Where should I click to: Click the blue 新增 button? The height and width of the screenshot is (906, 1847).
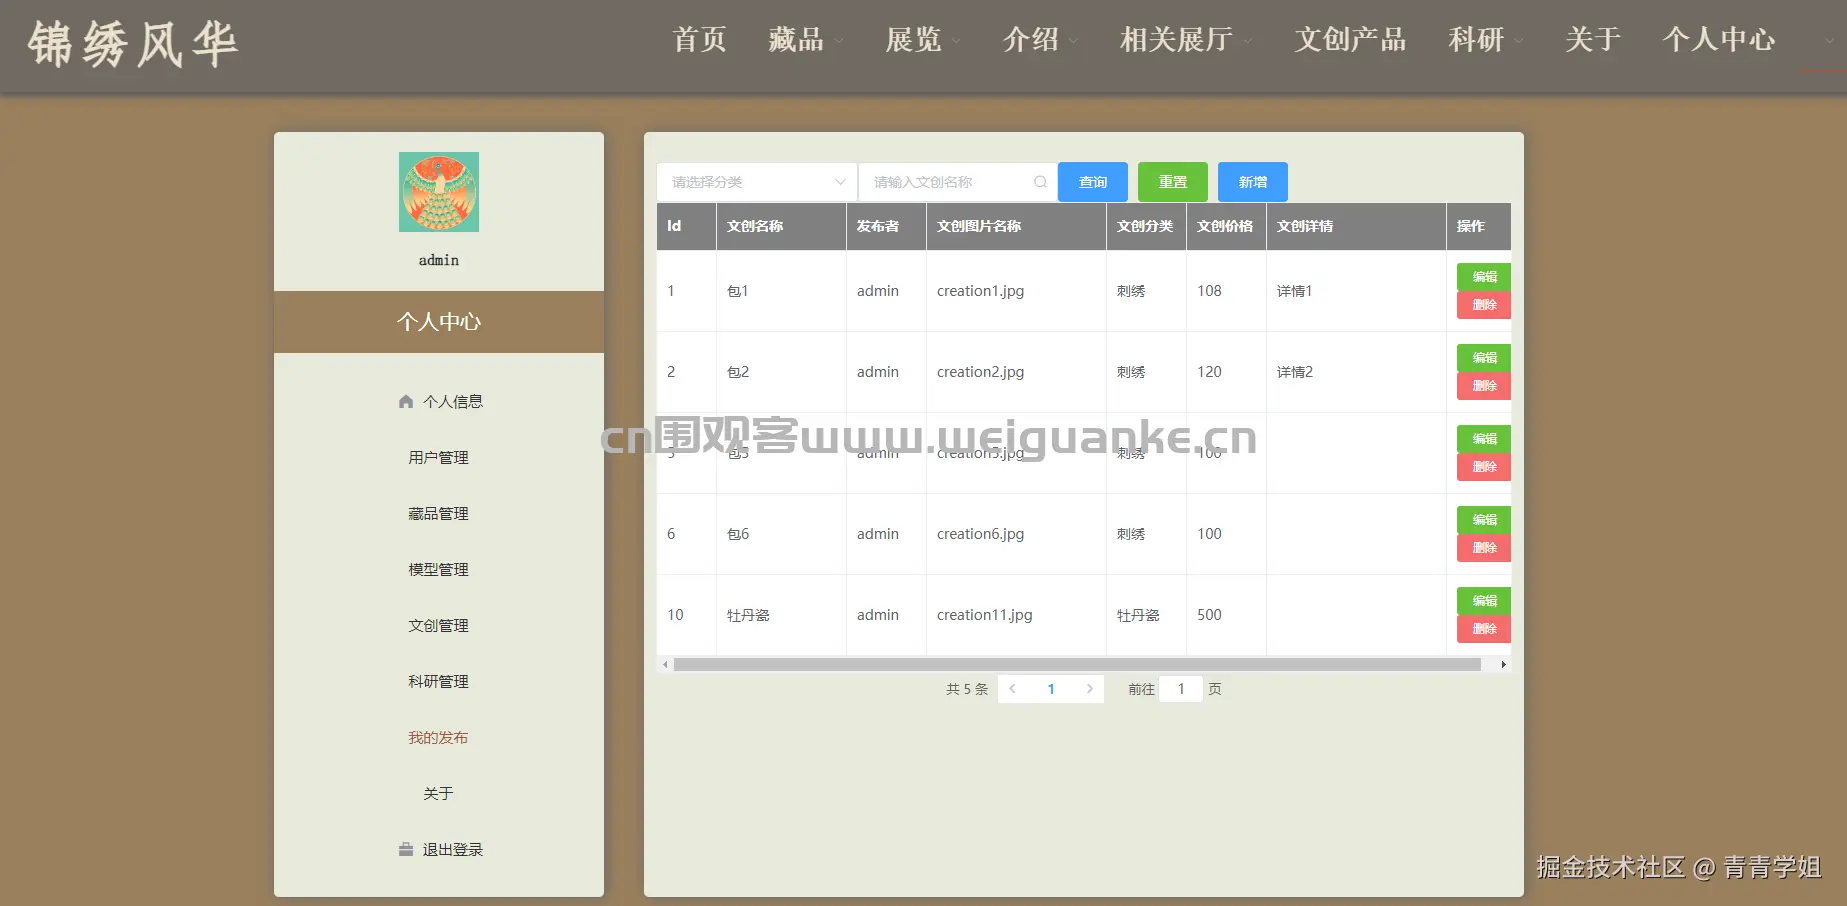[1253, 182]
